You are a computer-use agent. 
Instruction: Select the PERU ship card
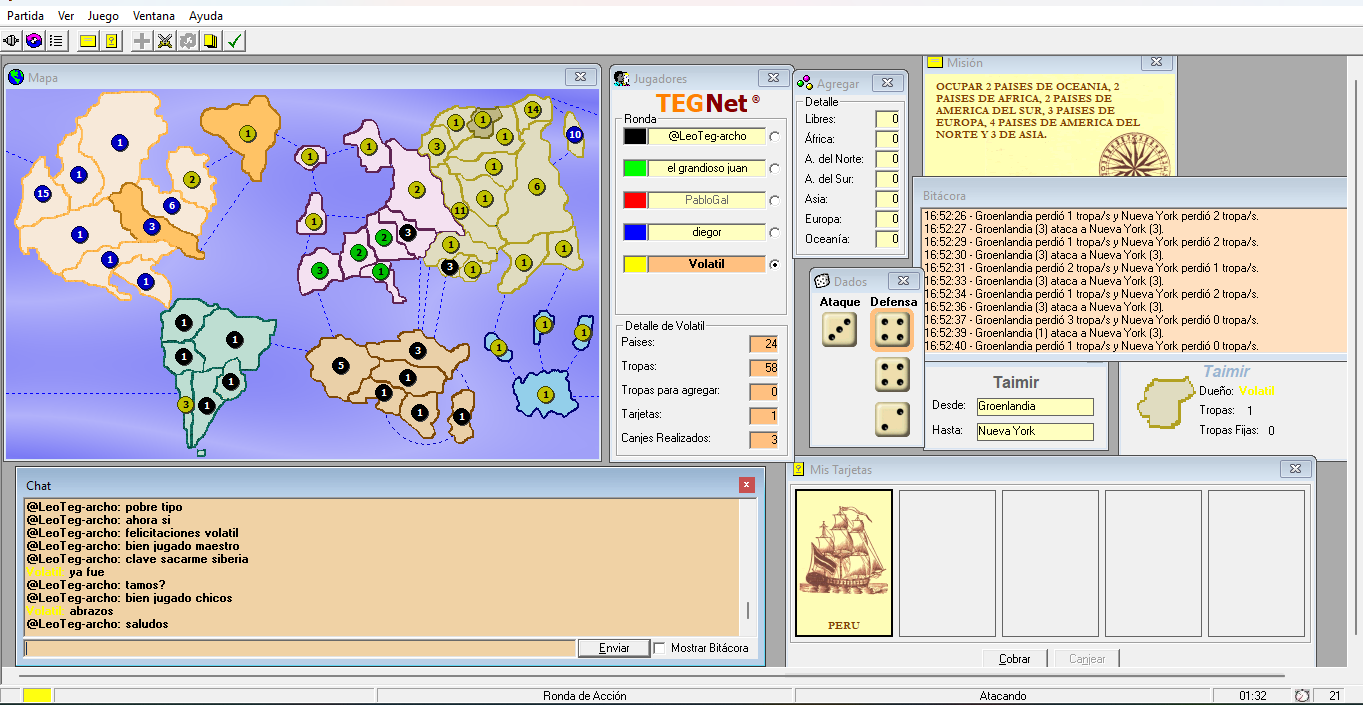843,563
